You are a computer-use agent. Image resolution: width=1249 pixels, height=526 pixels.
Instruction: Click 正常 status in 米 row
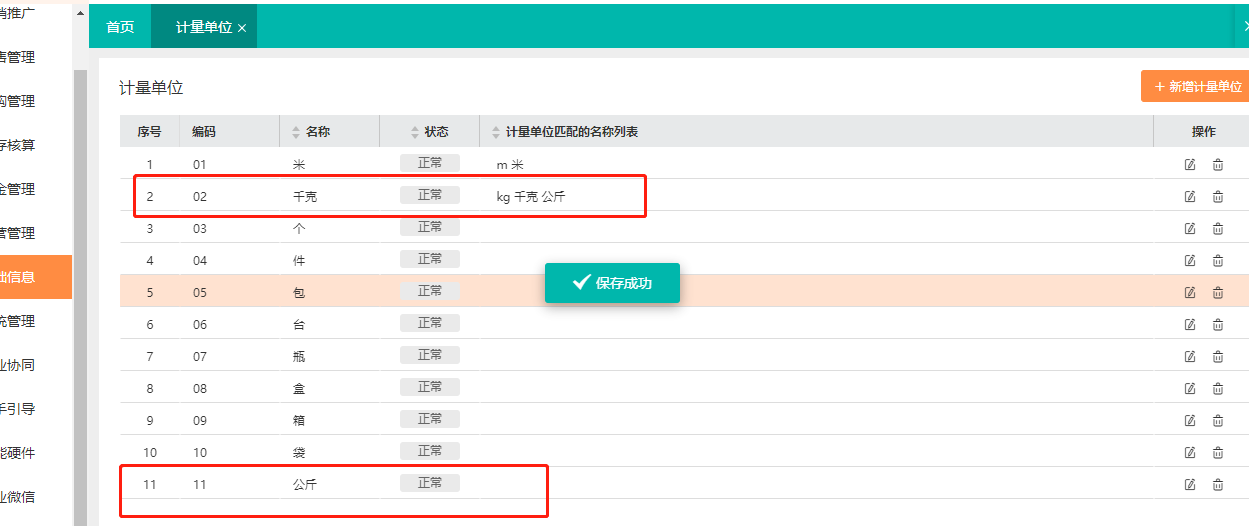[x=430, y=163]
